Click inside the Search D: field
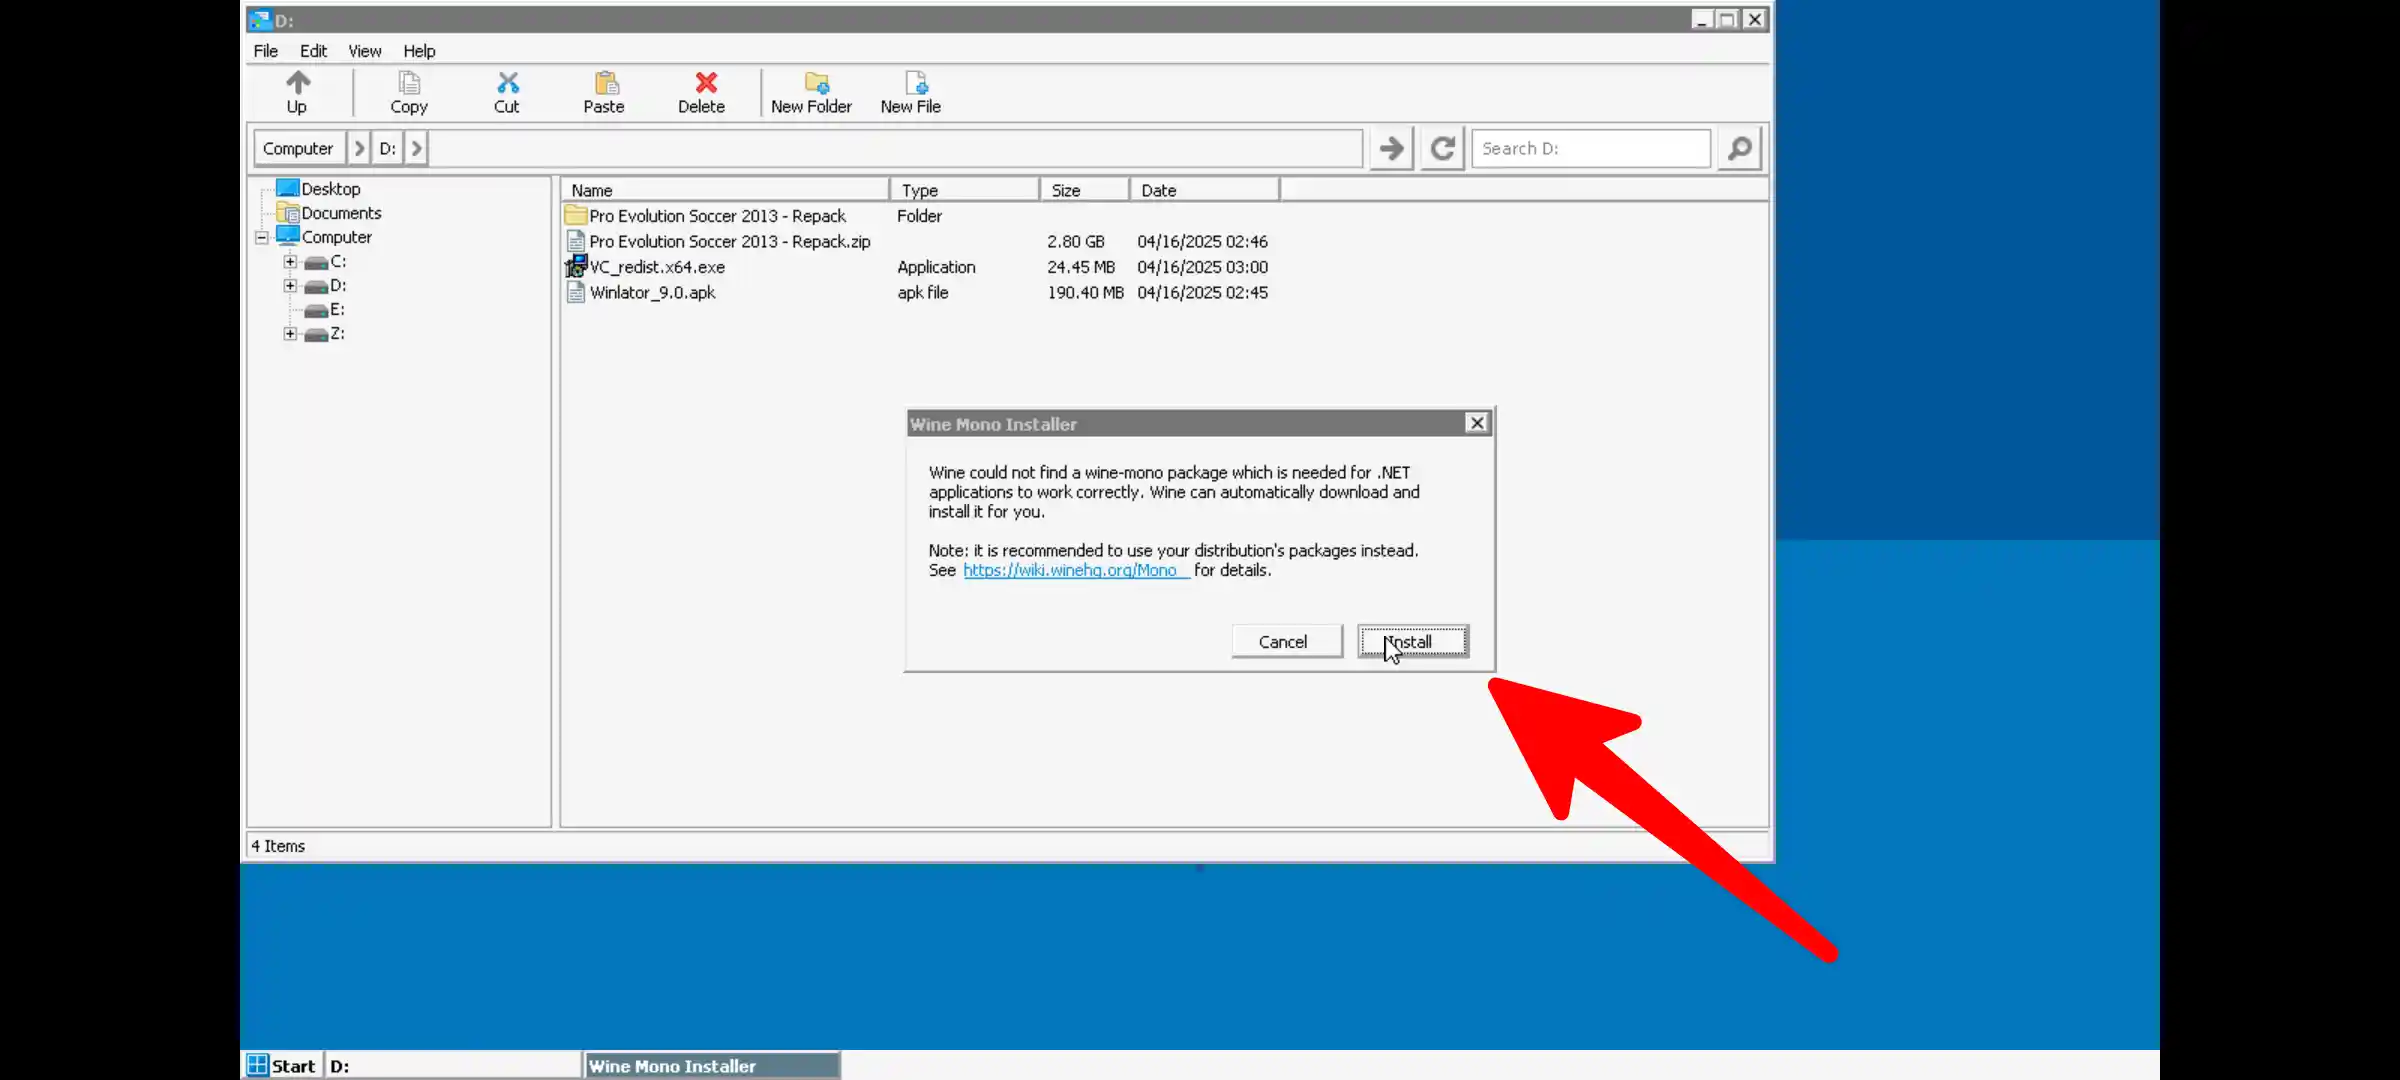This screenshot has height=1080, width=2400. pyautogui.click(x=1590, y=148)
